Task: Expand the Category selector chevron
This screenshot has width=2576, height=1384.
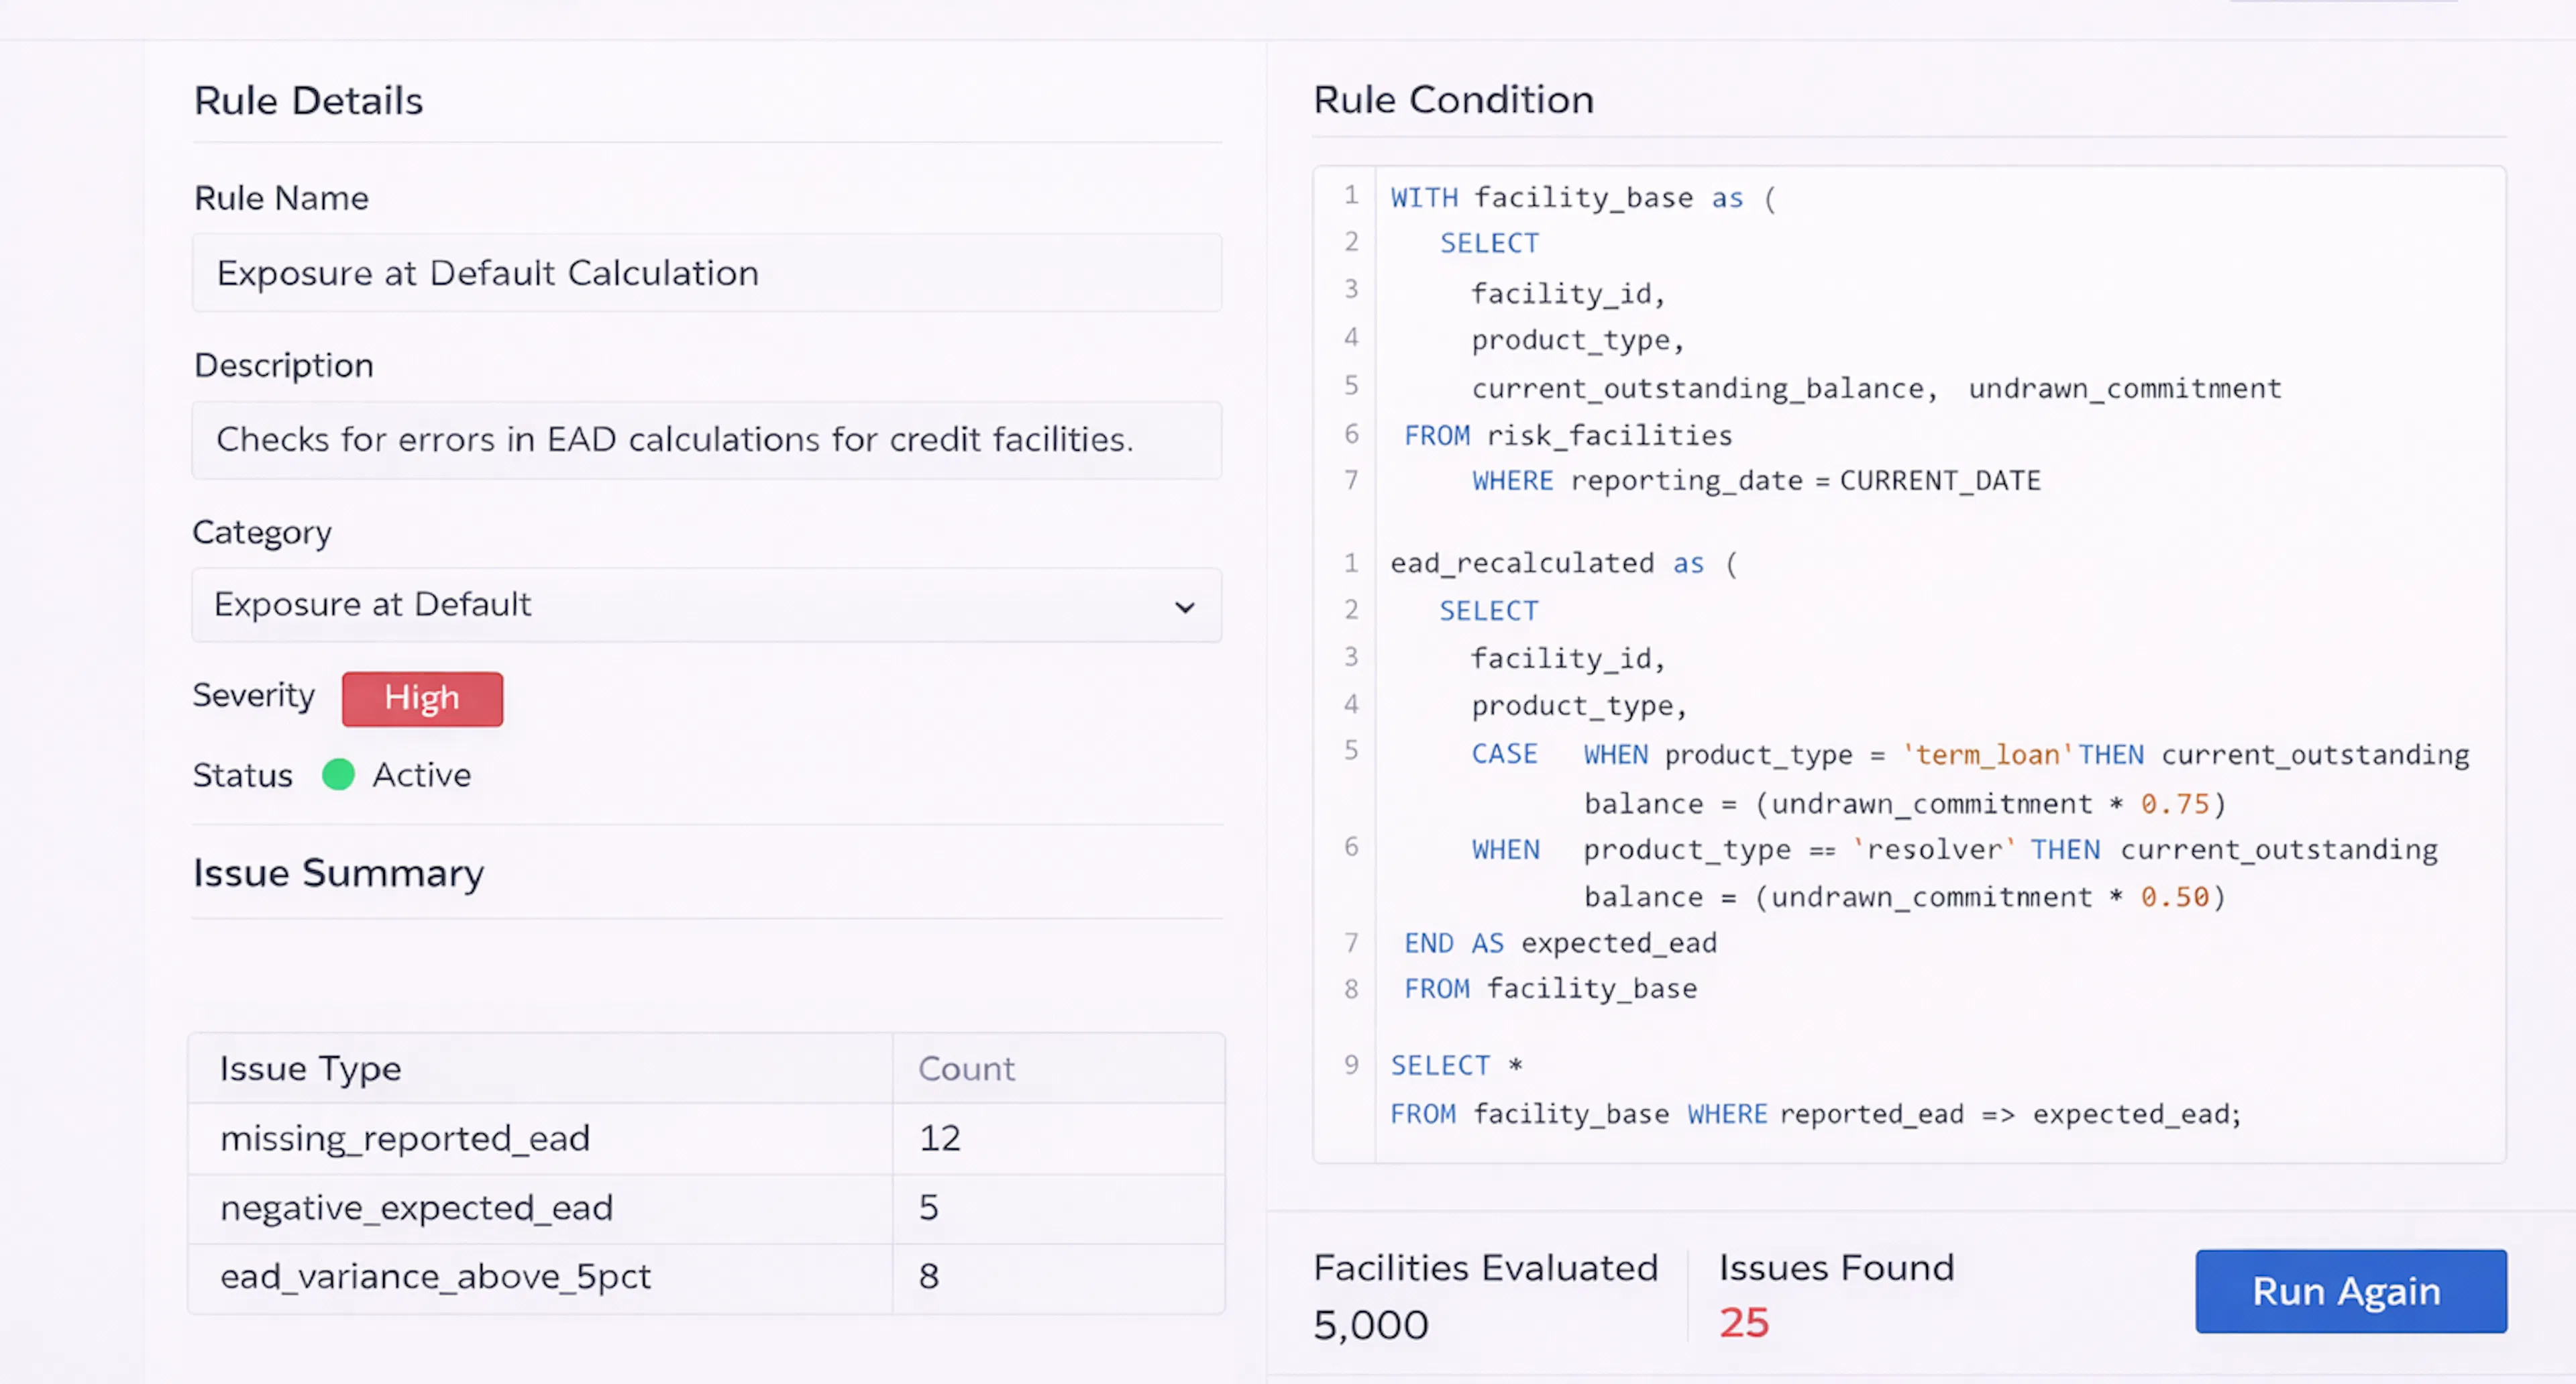Action: (x=1185, y=607)
